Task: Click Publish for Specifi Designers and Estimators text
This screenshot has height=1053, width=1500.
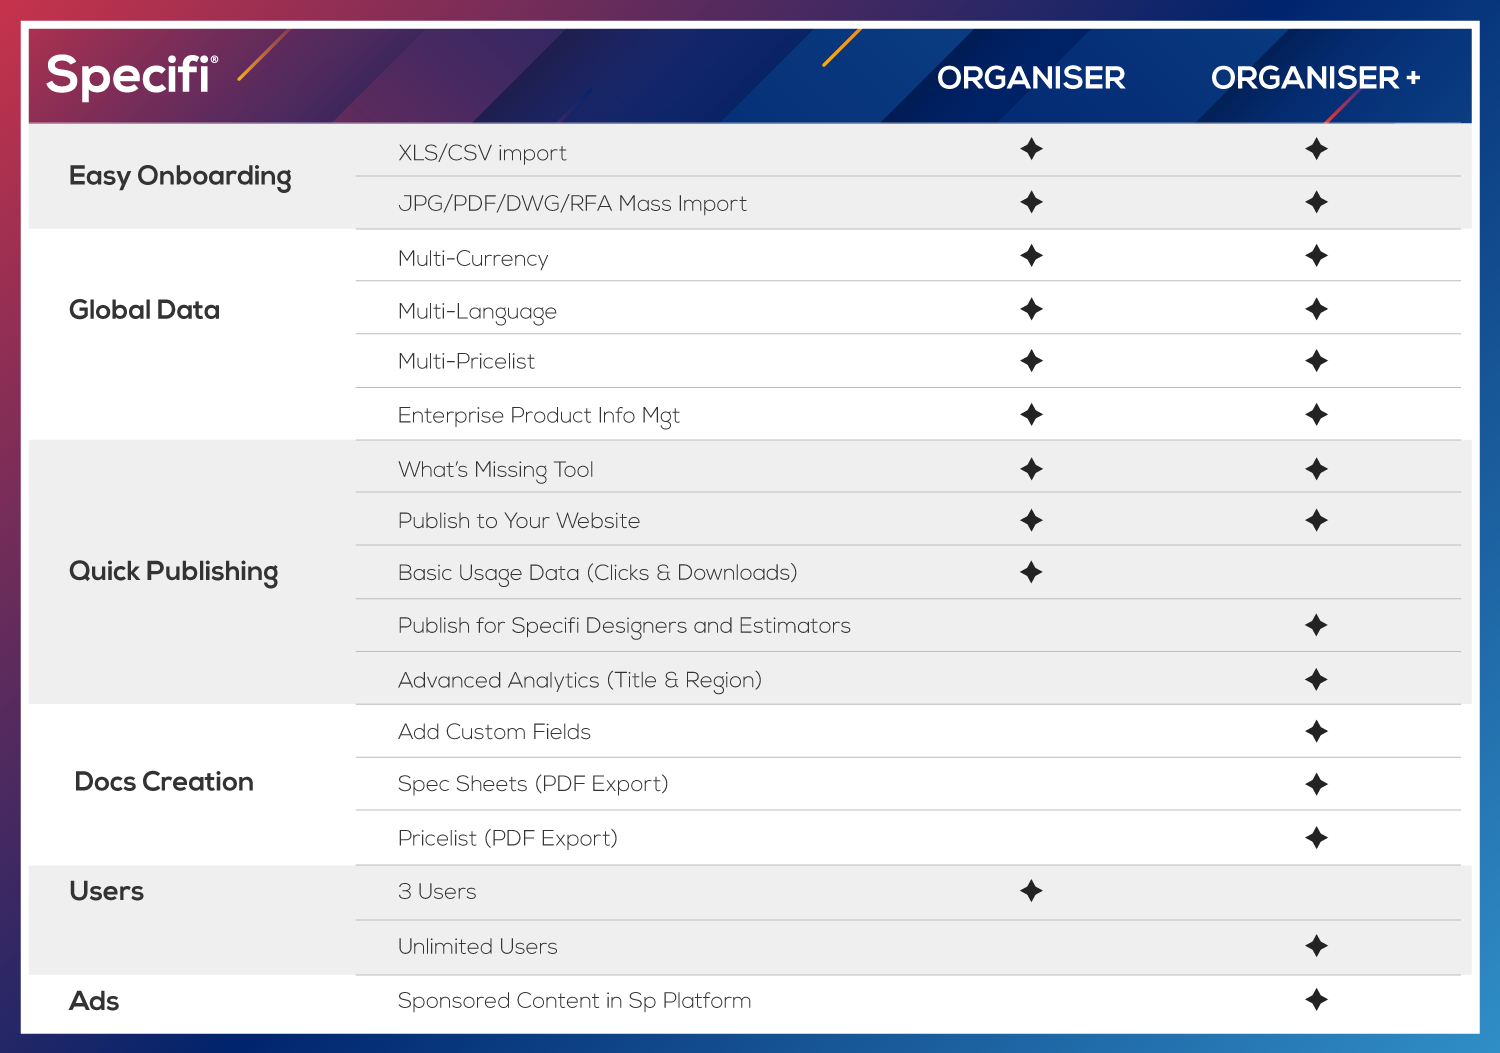Action: click(624, 626)
